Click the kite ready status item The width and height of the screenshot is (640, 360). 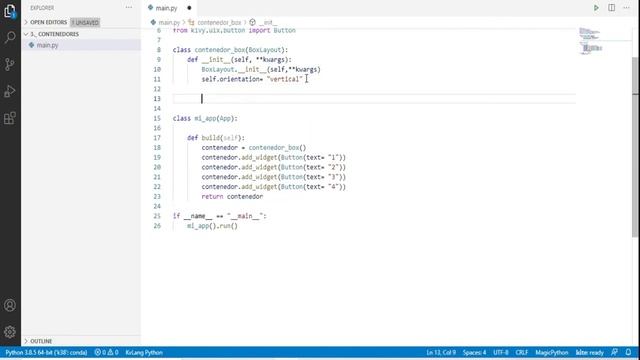589,352
